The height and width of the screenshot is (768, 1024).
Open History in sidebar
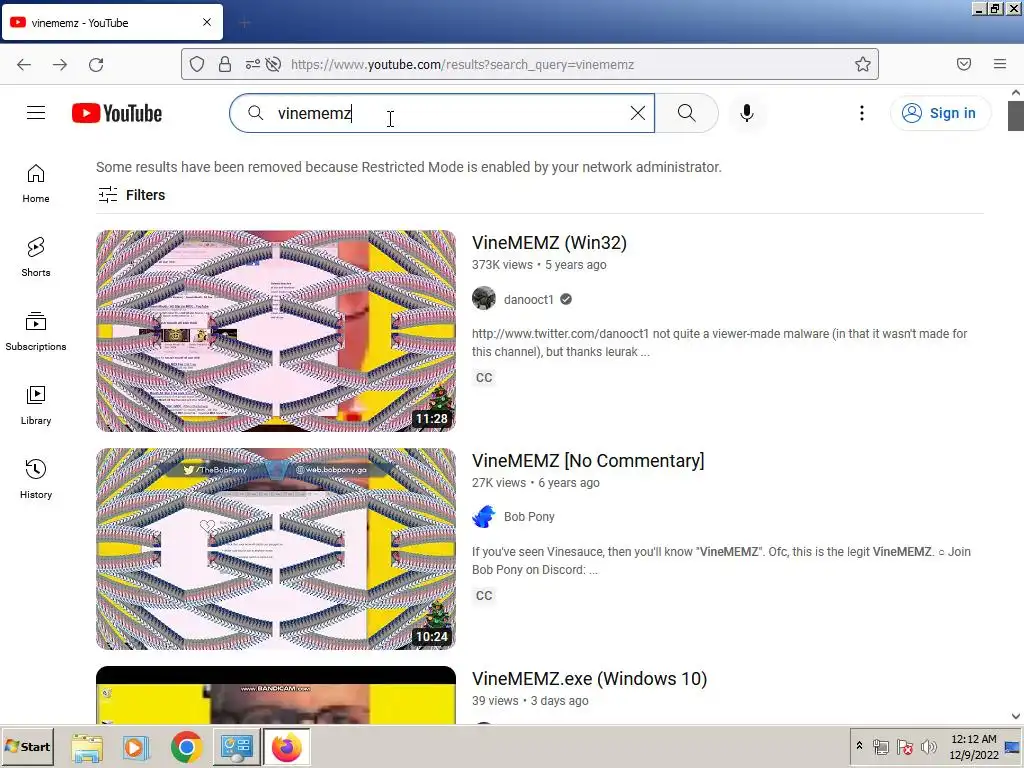[36, 479]
